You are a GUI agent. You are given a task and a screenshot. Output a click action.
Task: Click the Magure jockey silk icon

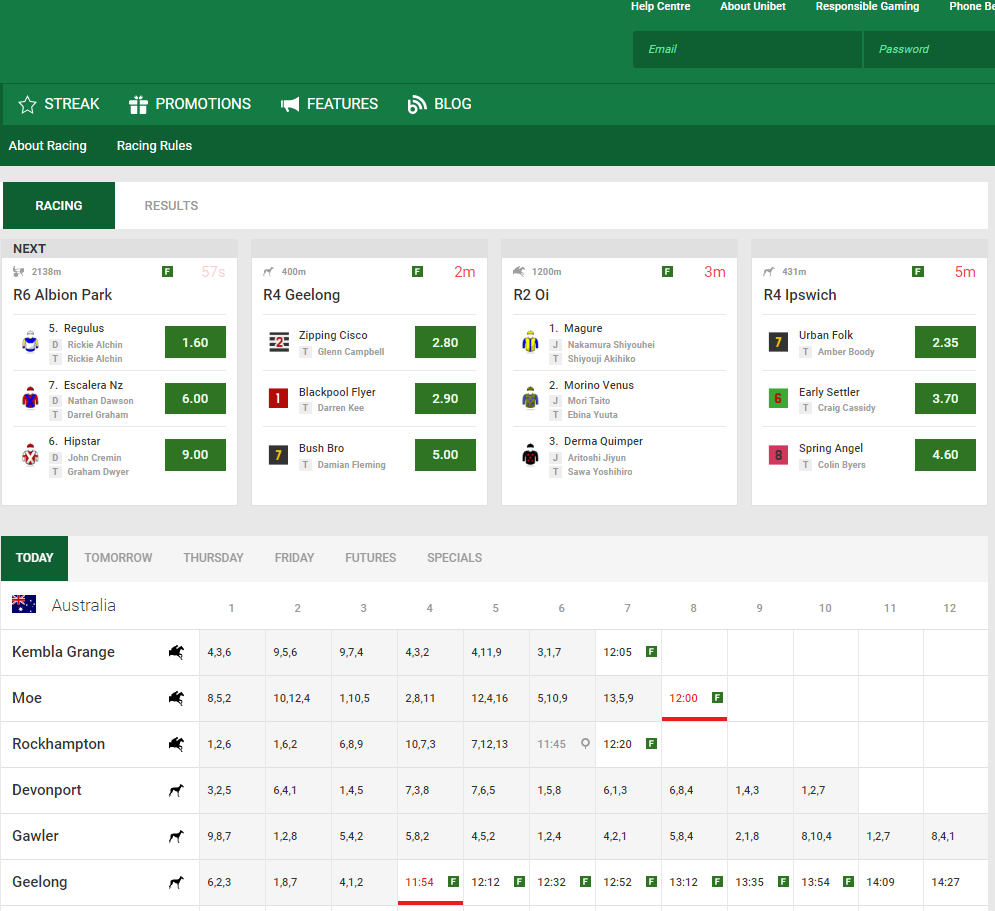pyautogui.click(x=530, y=342)
